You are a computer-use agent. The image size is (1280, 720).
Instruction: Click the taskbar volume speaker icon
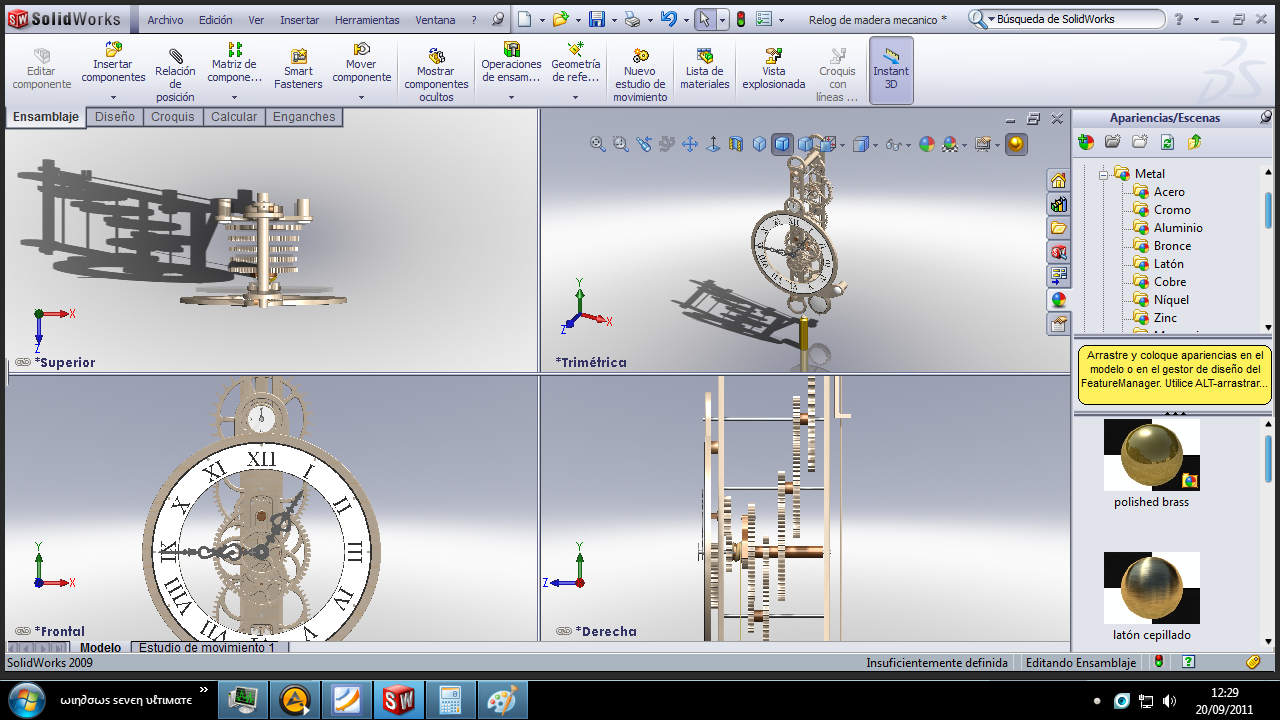click(x=1170, y=700)
